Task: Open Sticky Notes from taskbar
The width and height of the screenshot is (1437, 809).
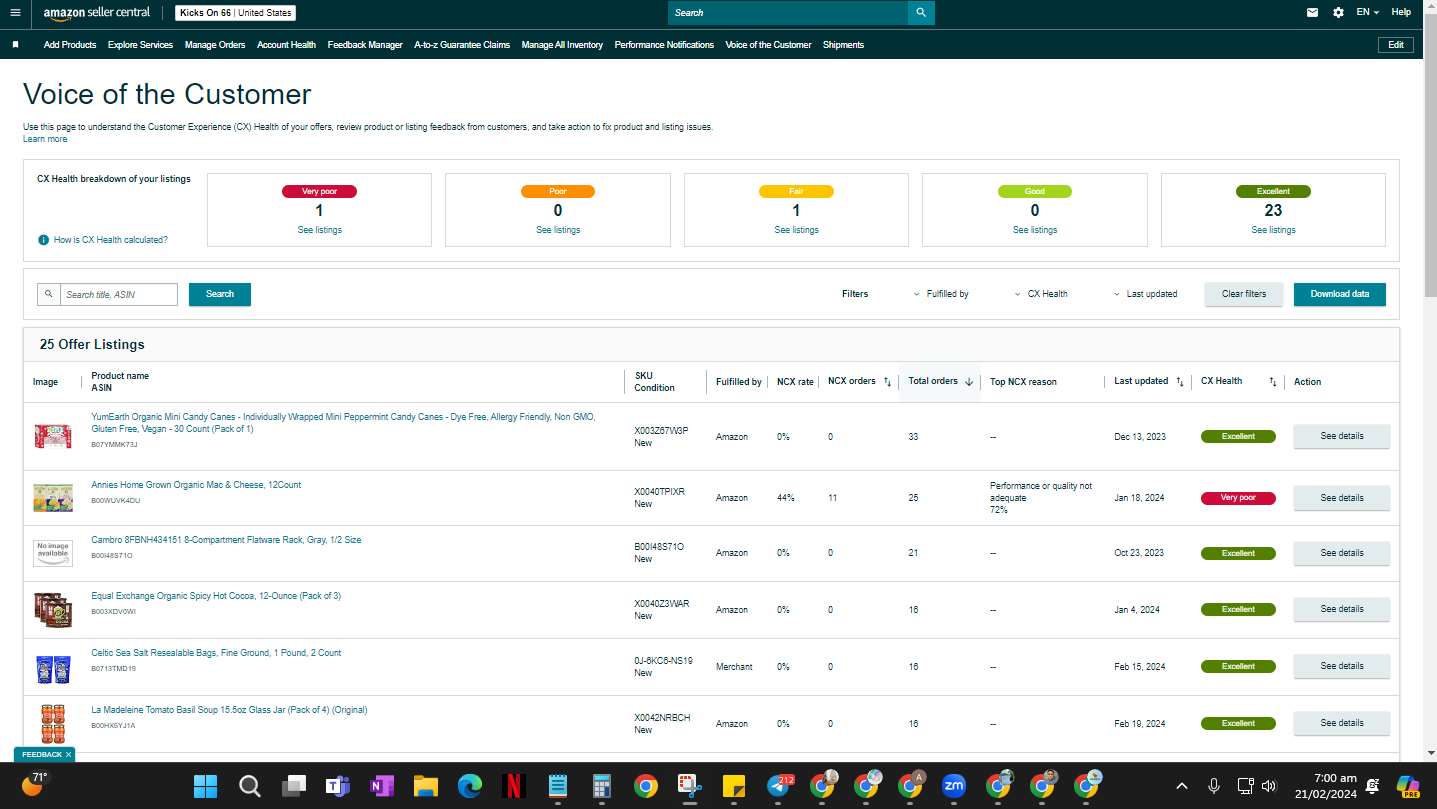Action: 734,786
